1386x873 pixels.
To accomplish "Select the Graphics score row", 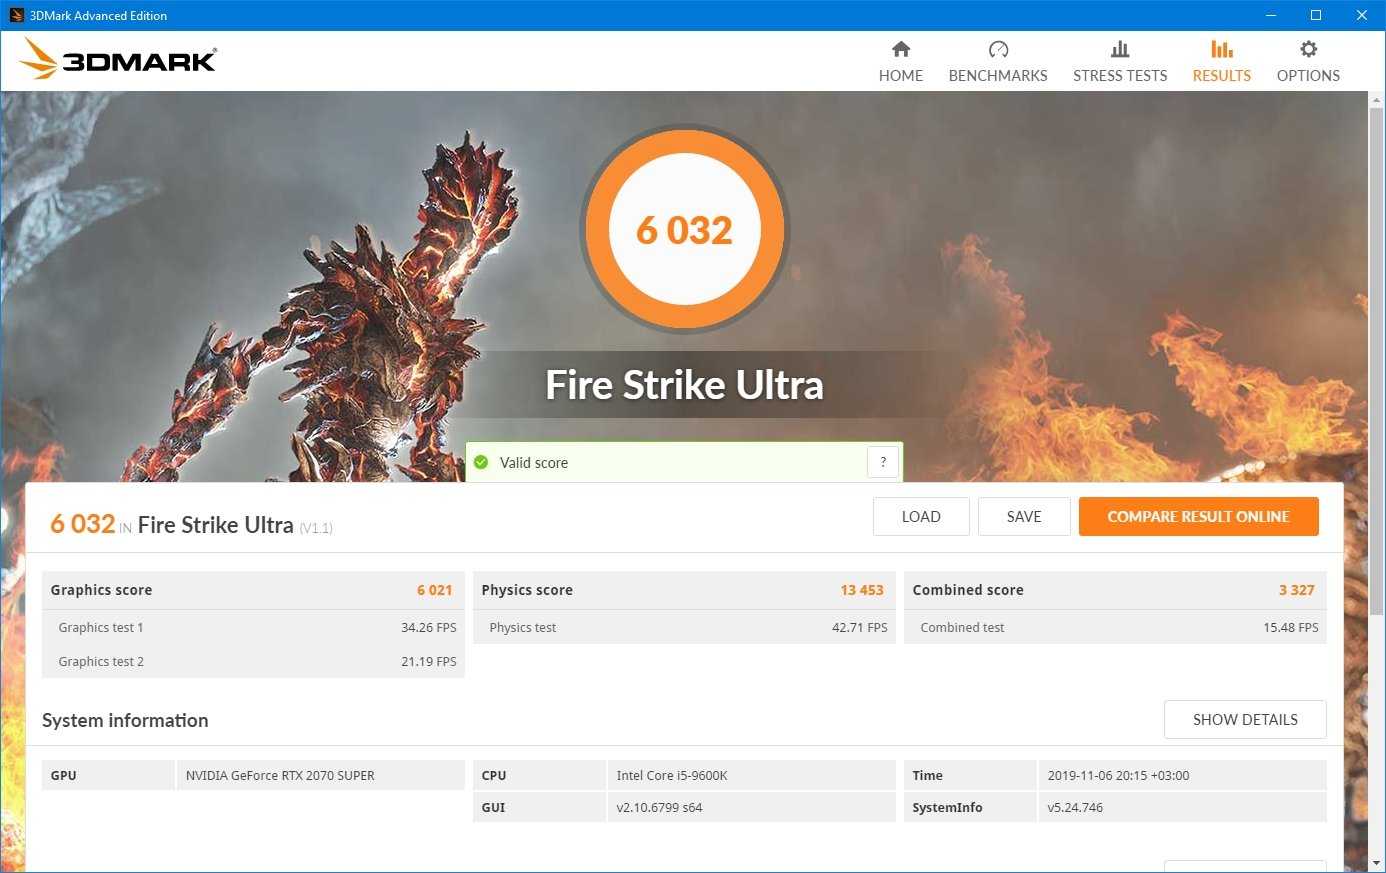I will click(x=252, y=590).
